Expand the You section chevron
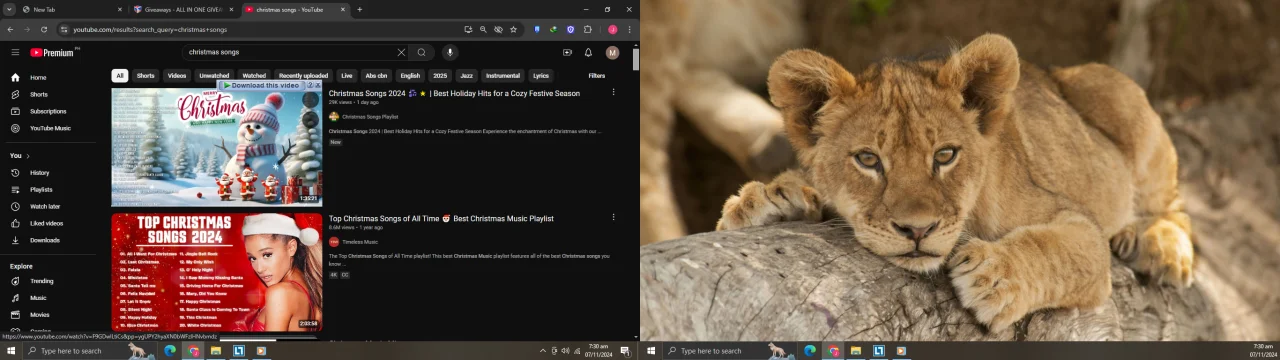Image resolution: width=1280 pixels, height=360 pixels. tap(28, 156)
